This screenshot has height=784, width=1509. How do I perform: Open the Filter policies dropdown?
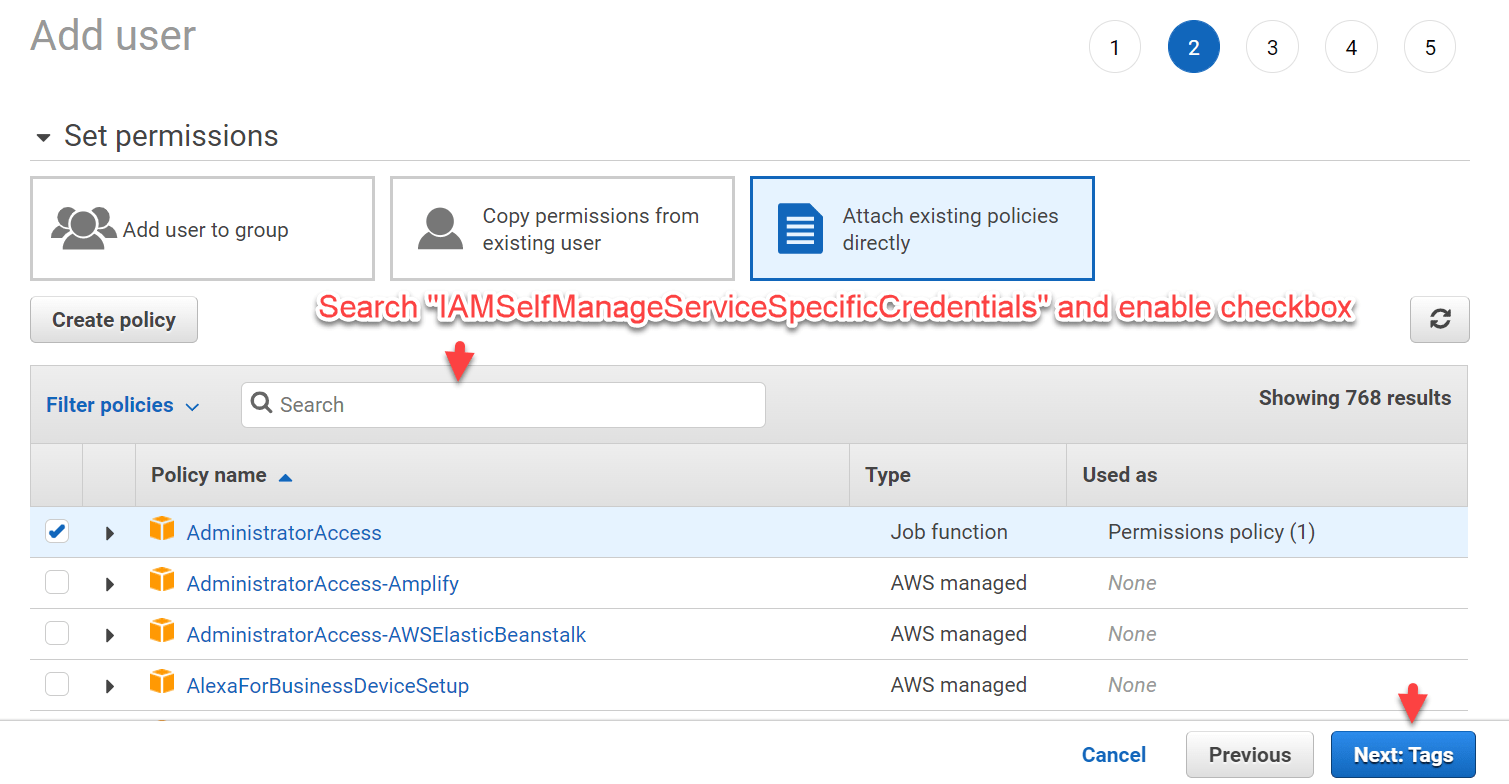(122, 405)
